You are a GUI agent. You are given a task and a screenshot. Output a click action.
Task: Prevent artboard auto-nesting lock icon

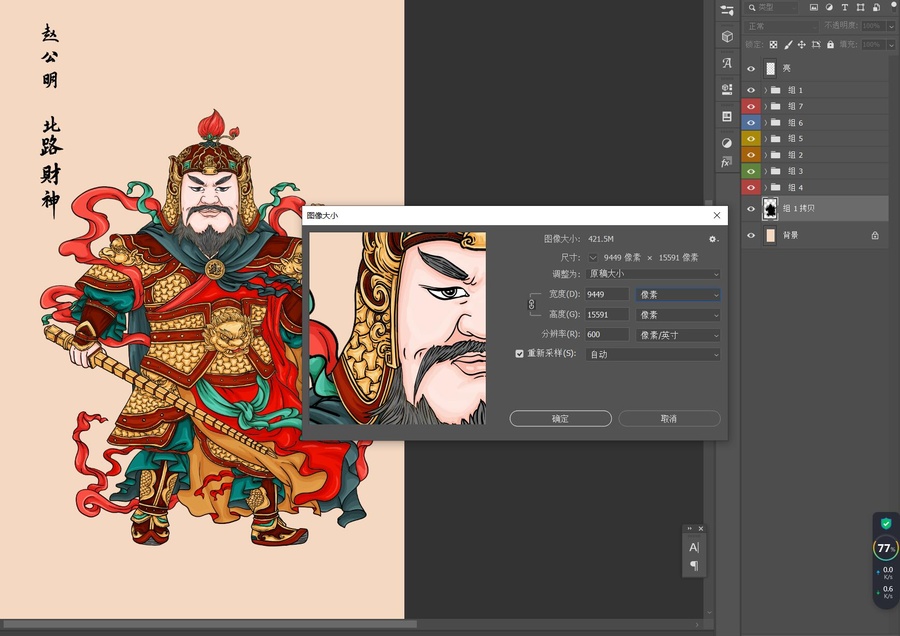[x=816, y=44]
